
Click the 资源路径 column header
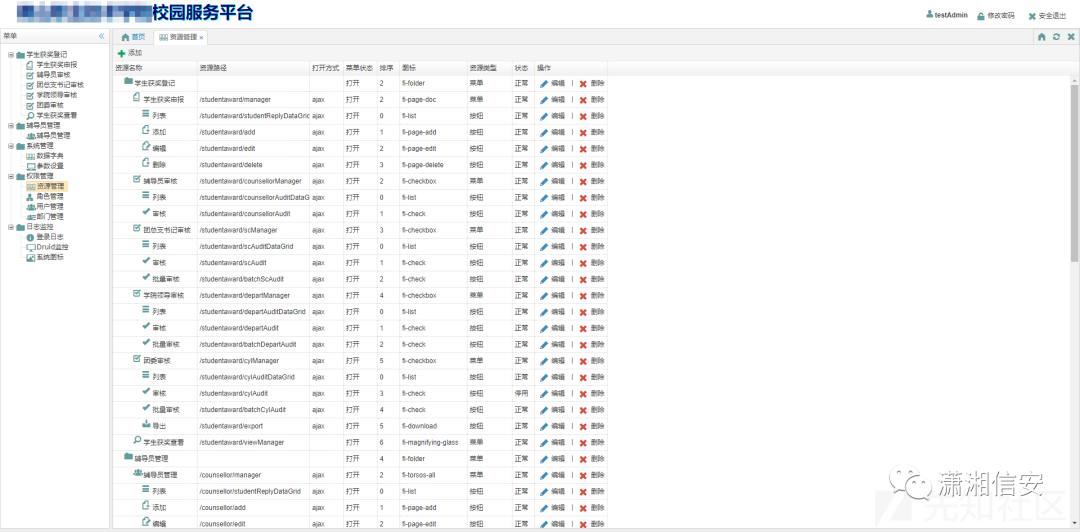click(253, 68)
